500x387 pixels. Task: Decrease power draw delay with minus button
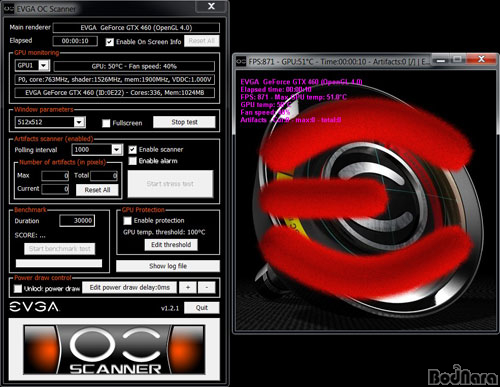tap(206, 287)
